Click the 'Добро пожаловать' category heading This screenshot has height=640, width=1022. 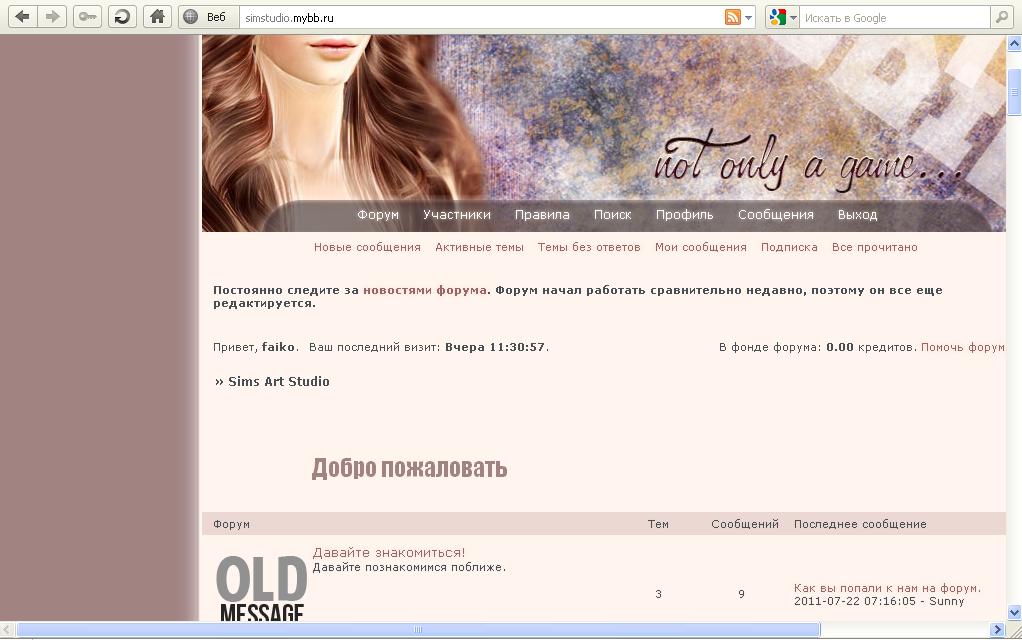409,468
